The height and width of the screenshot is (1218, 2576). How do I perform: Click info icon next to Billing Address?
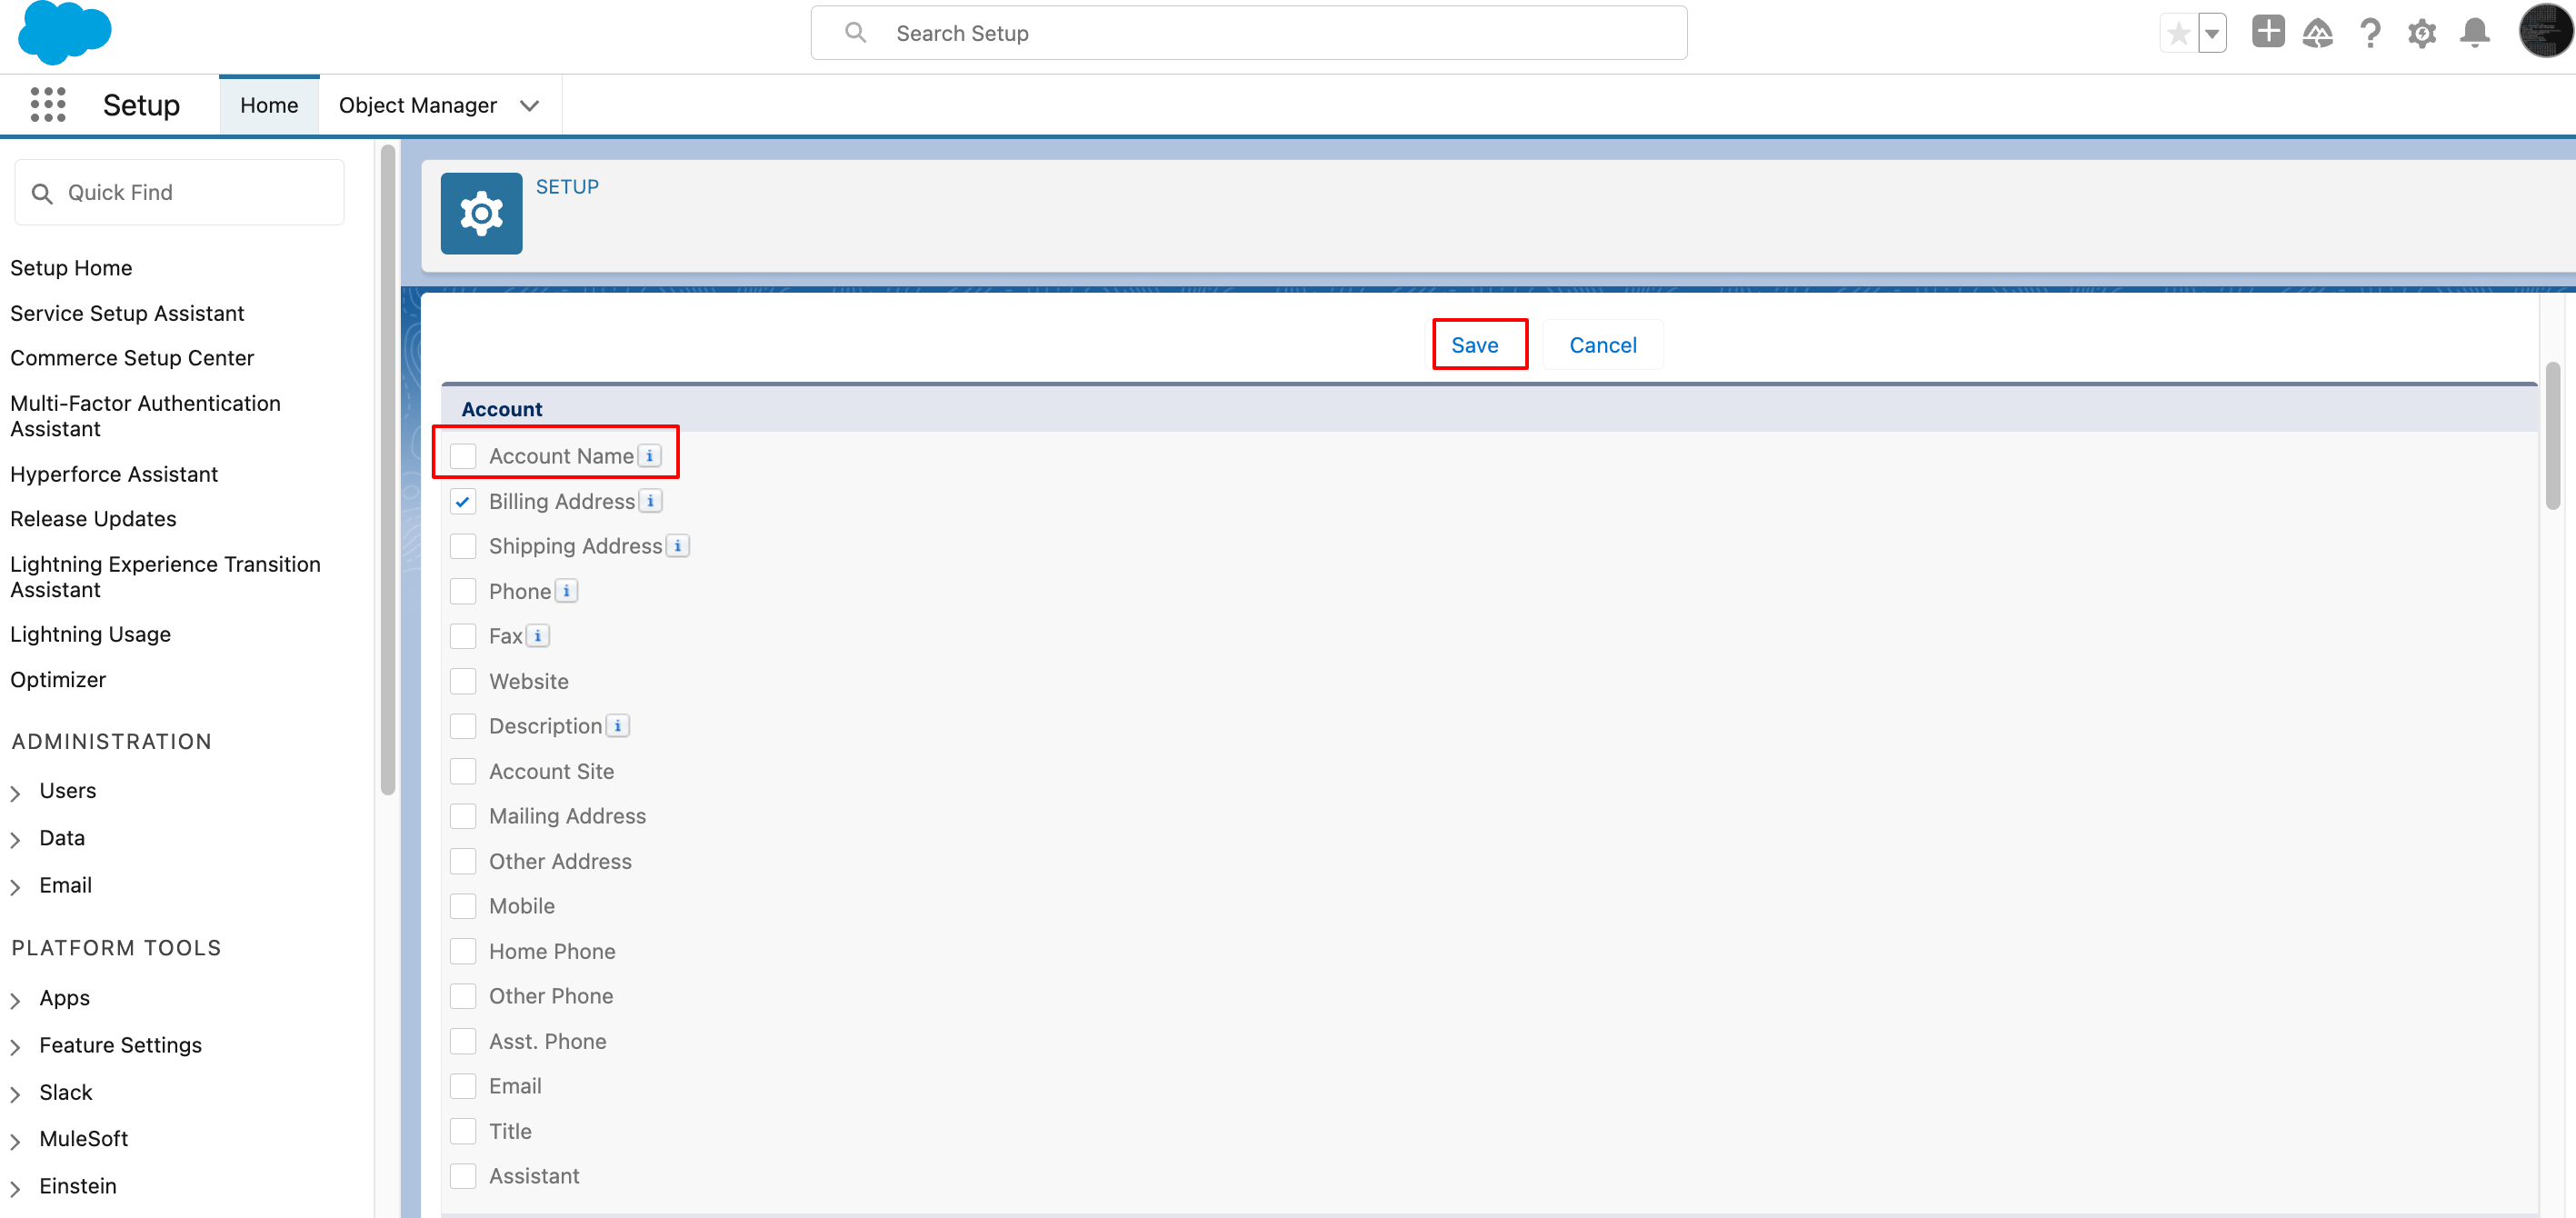(x=650, y=501)
